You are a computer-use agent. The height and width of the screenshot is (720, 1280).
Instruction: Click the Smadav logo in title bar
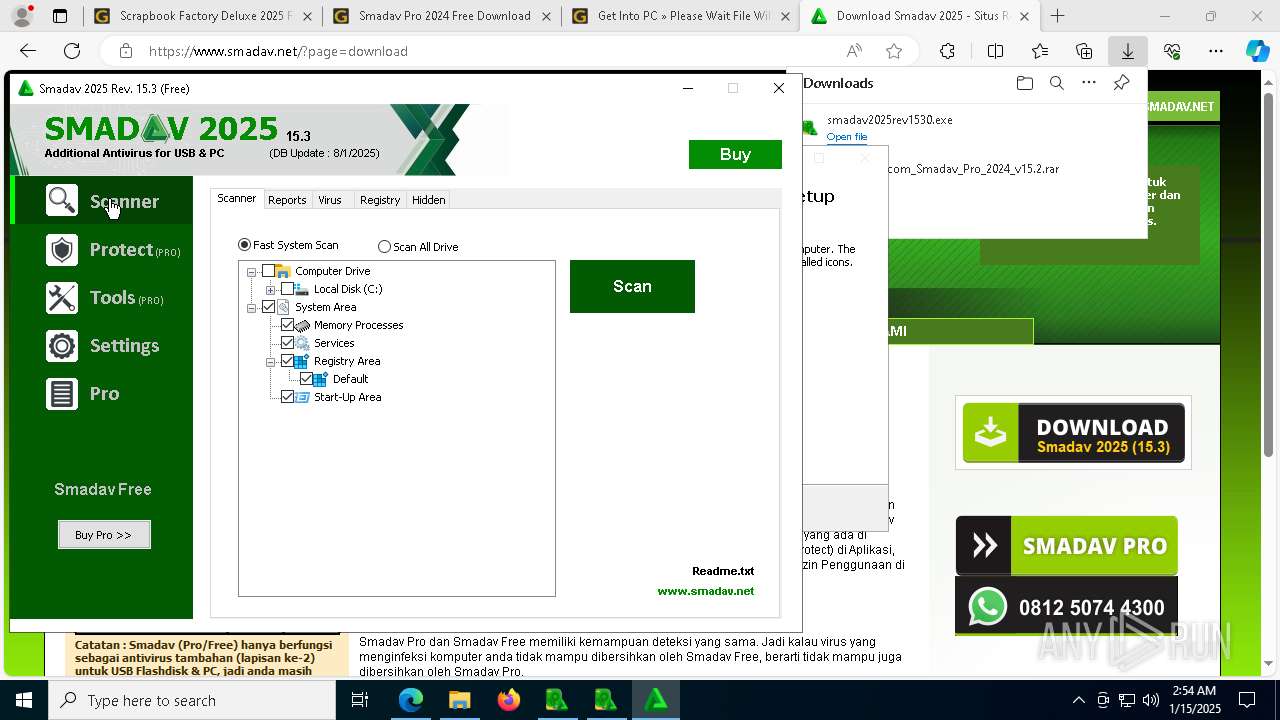pyautogui.click(x=26, y=88)
